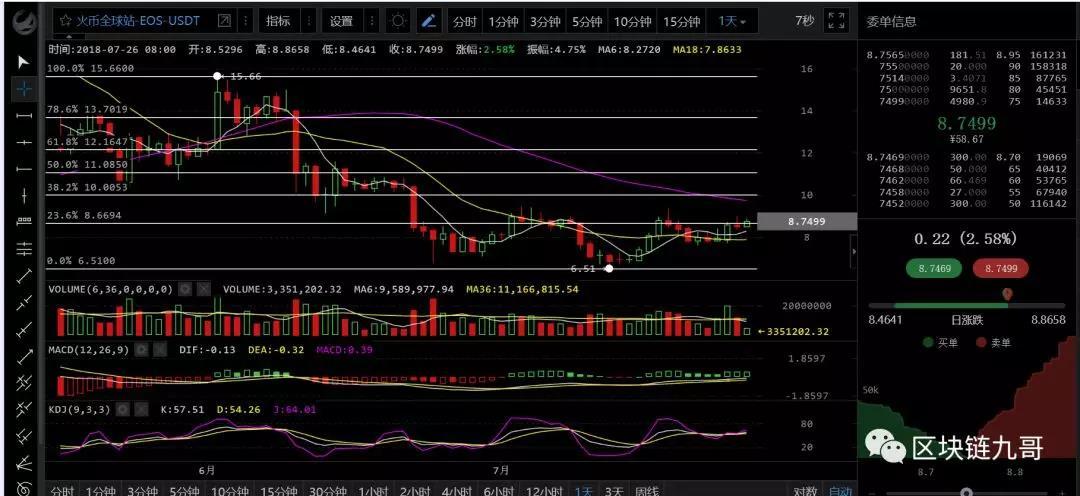Select 周线 weekly in the bottom bar

click(x=647, y=490)
